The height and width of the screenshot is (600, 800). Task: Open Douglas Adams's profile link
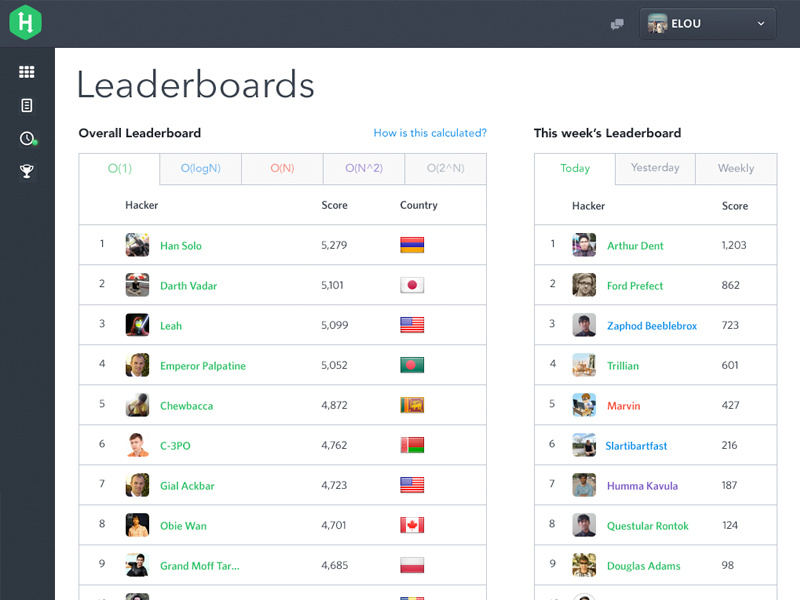click(643, 566)
